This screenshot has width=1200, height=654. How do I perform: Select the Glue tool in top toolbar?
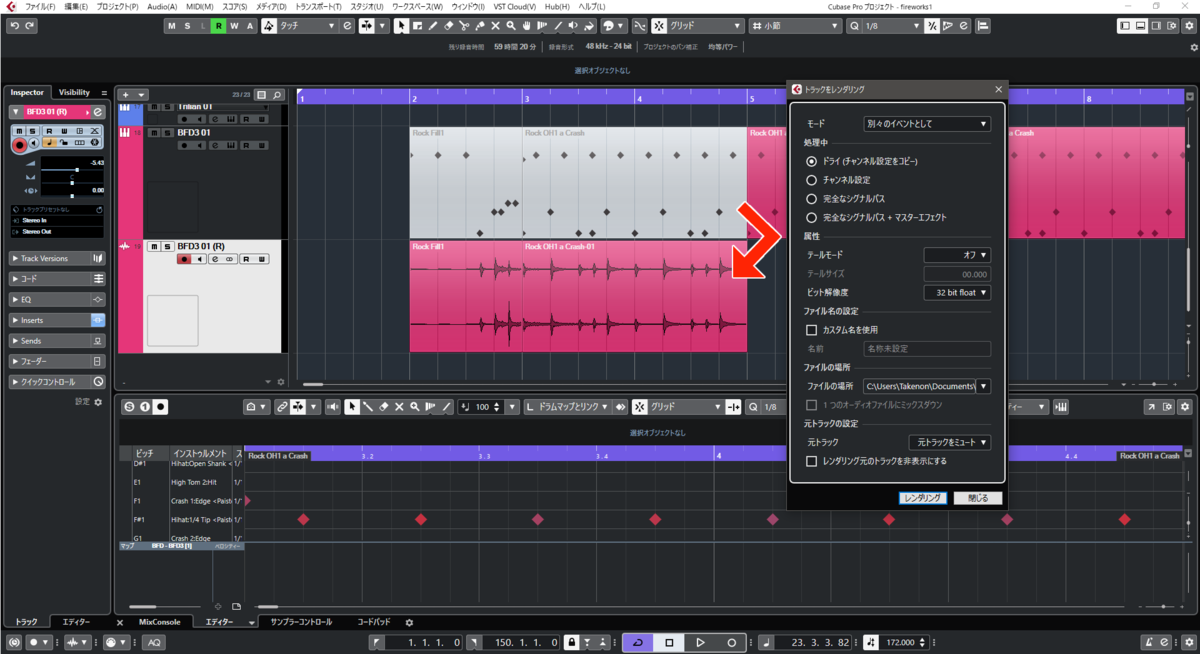coord(479,25)
